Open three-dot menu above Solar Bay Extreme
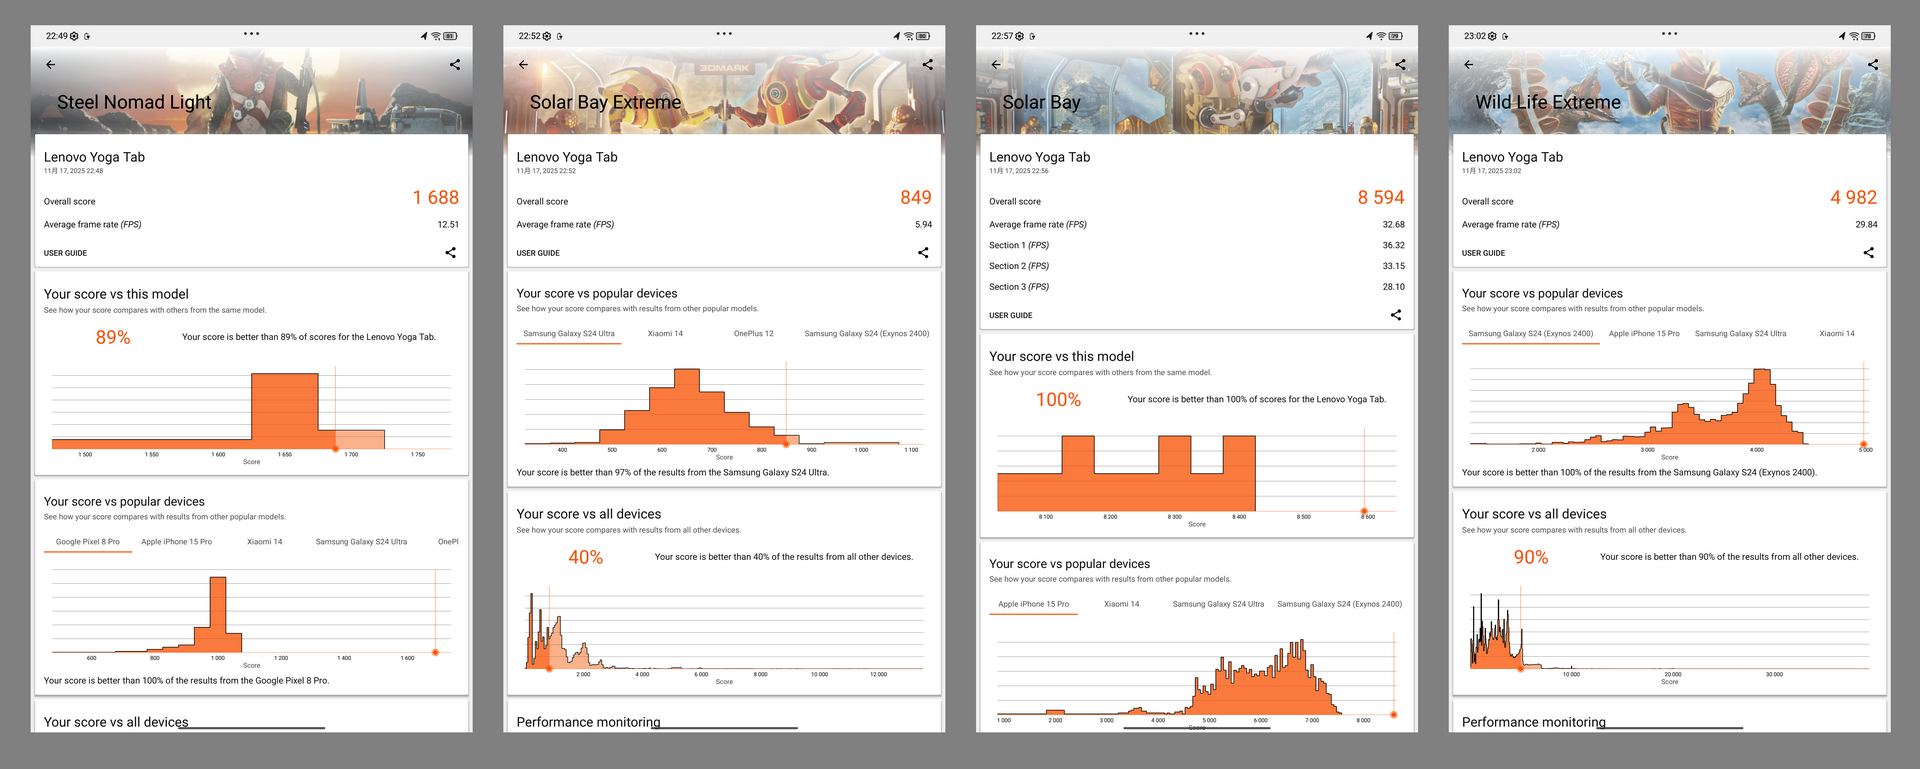The image size is (1920, 769). click(724, 34)
